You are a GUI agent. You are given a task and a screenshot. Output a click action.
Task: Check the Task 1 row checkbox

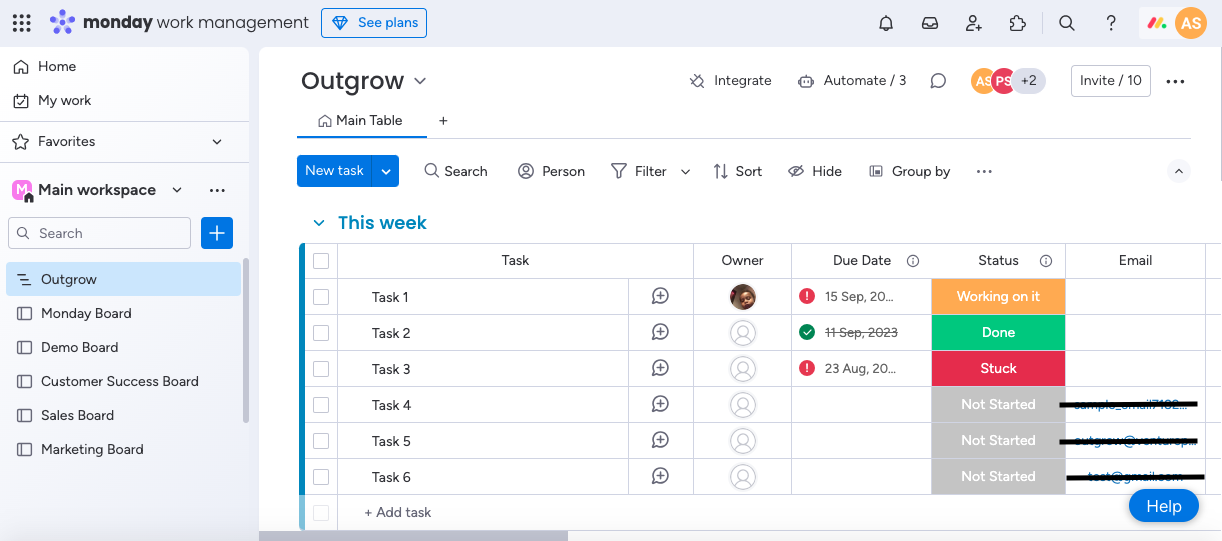tap(321, 297)
